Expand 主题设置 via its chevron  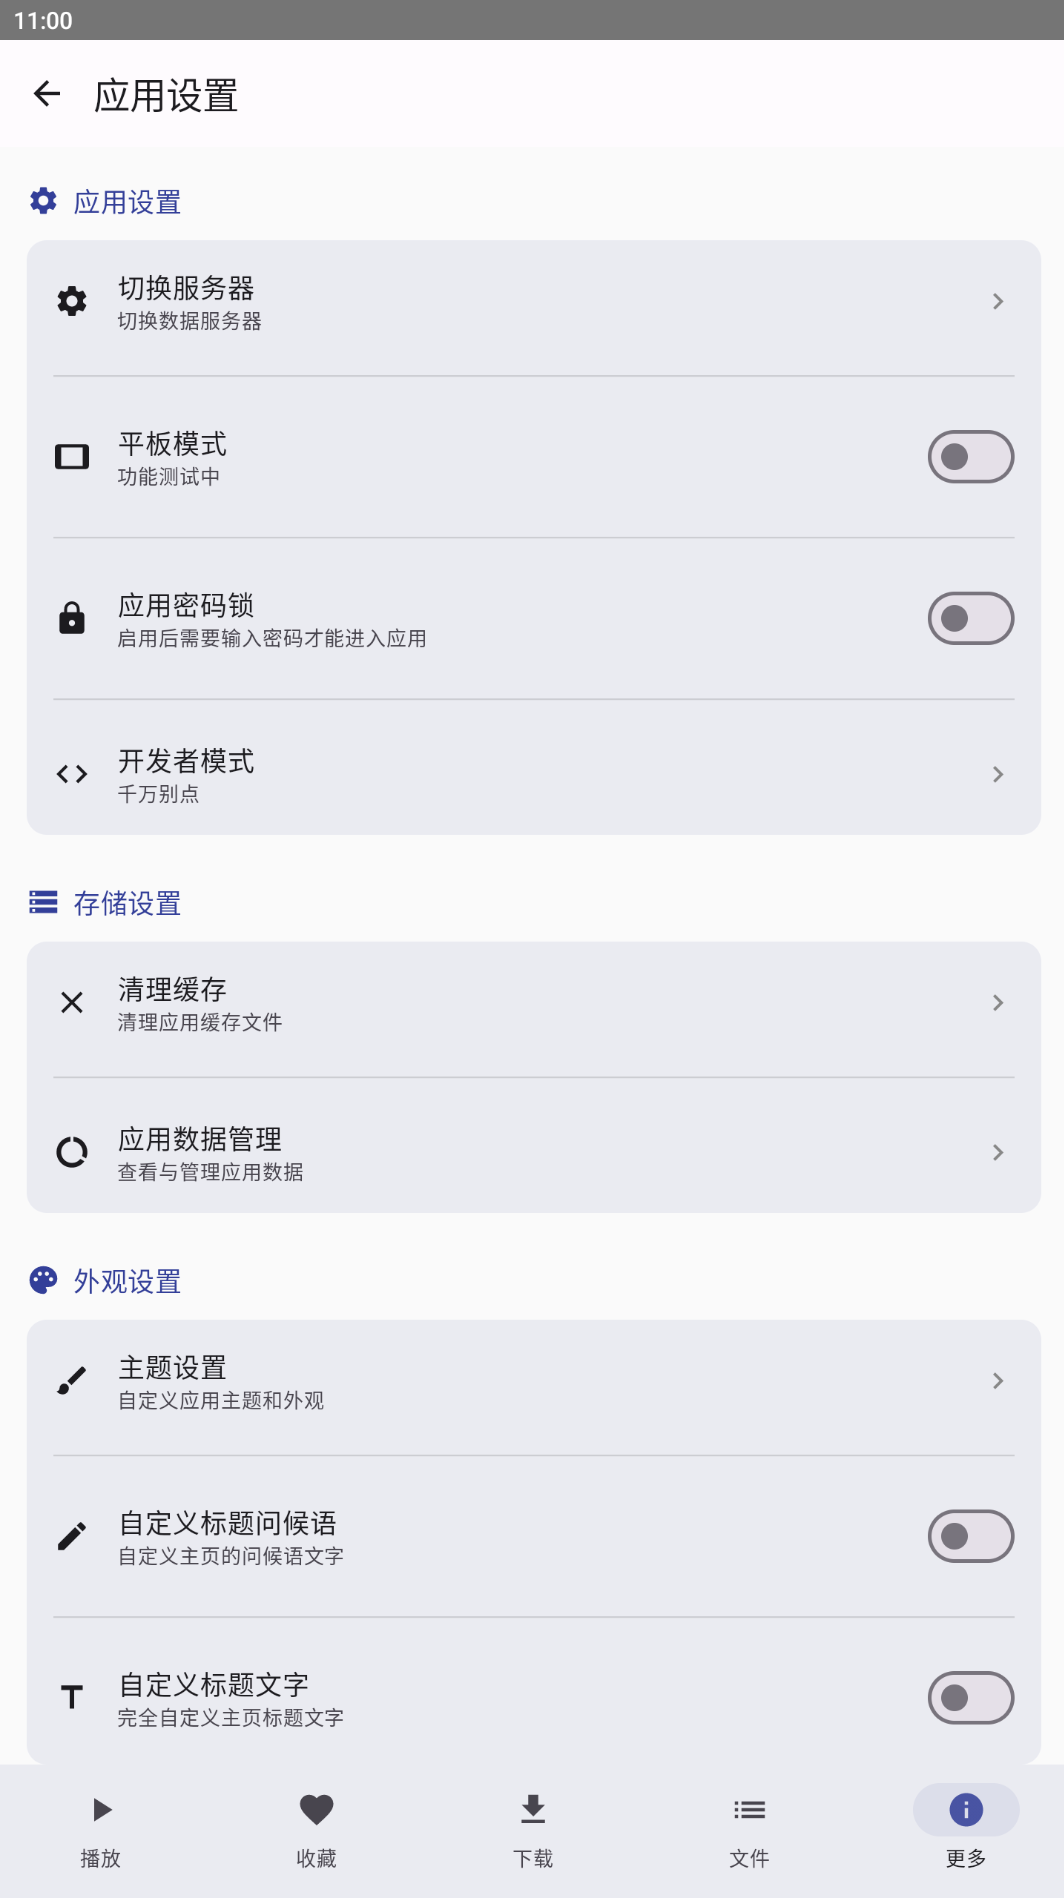(x=997, y=1380)
